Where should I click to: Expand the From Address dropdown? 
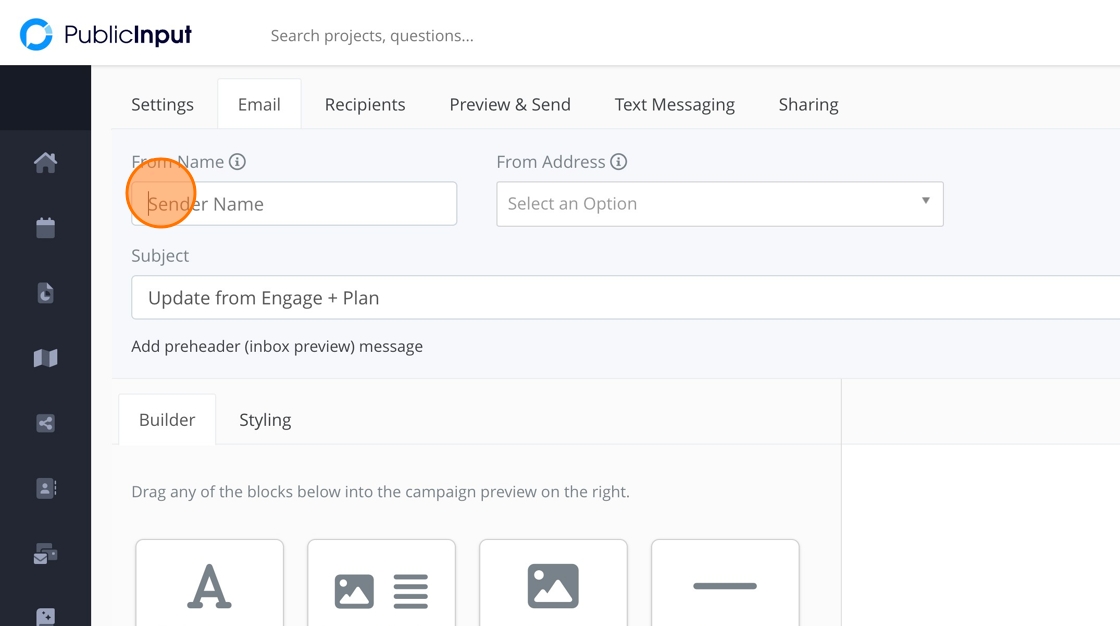click(x=720, y=204)
